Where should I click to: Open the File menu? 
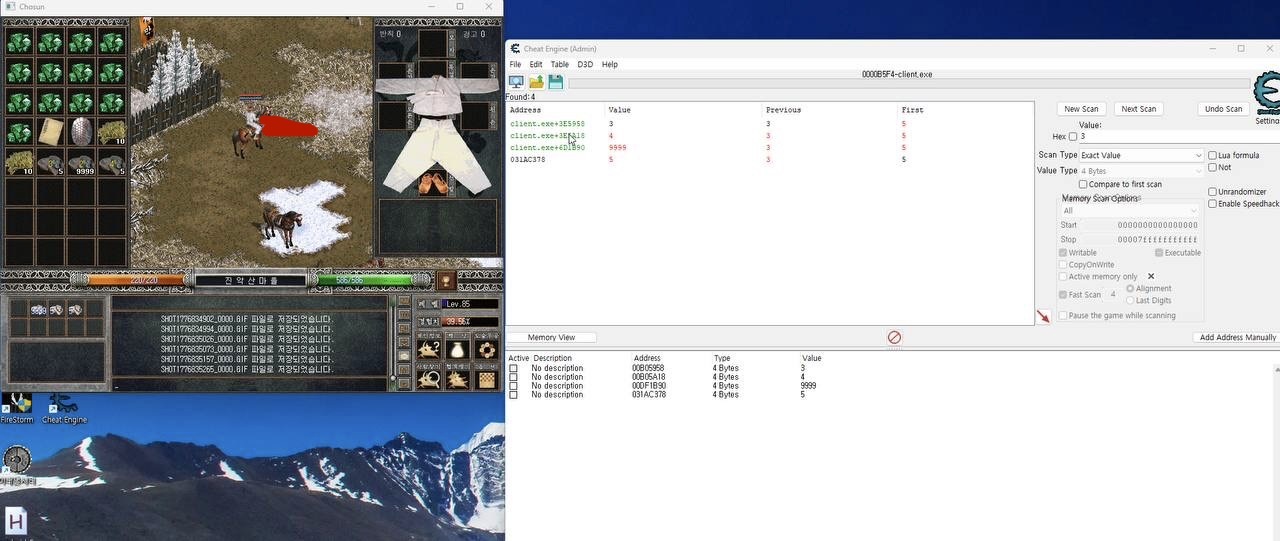[515, 64]
